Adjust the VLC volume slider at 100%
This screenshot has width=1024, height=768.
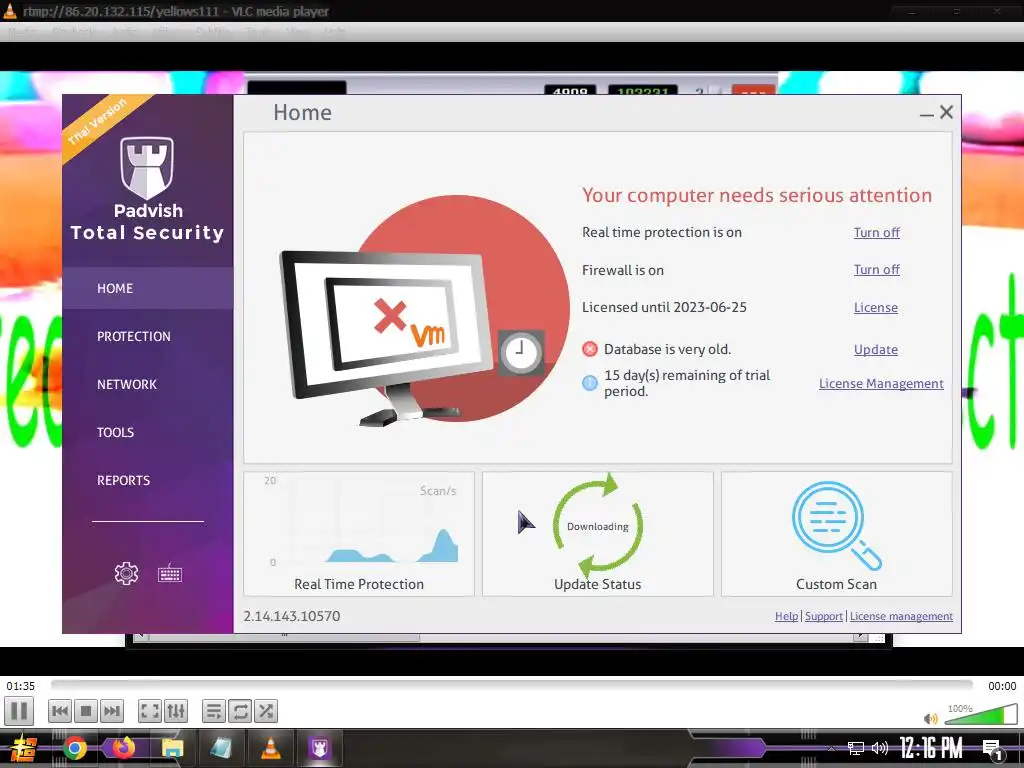(981, 714)
